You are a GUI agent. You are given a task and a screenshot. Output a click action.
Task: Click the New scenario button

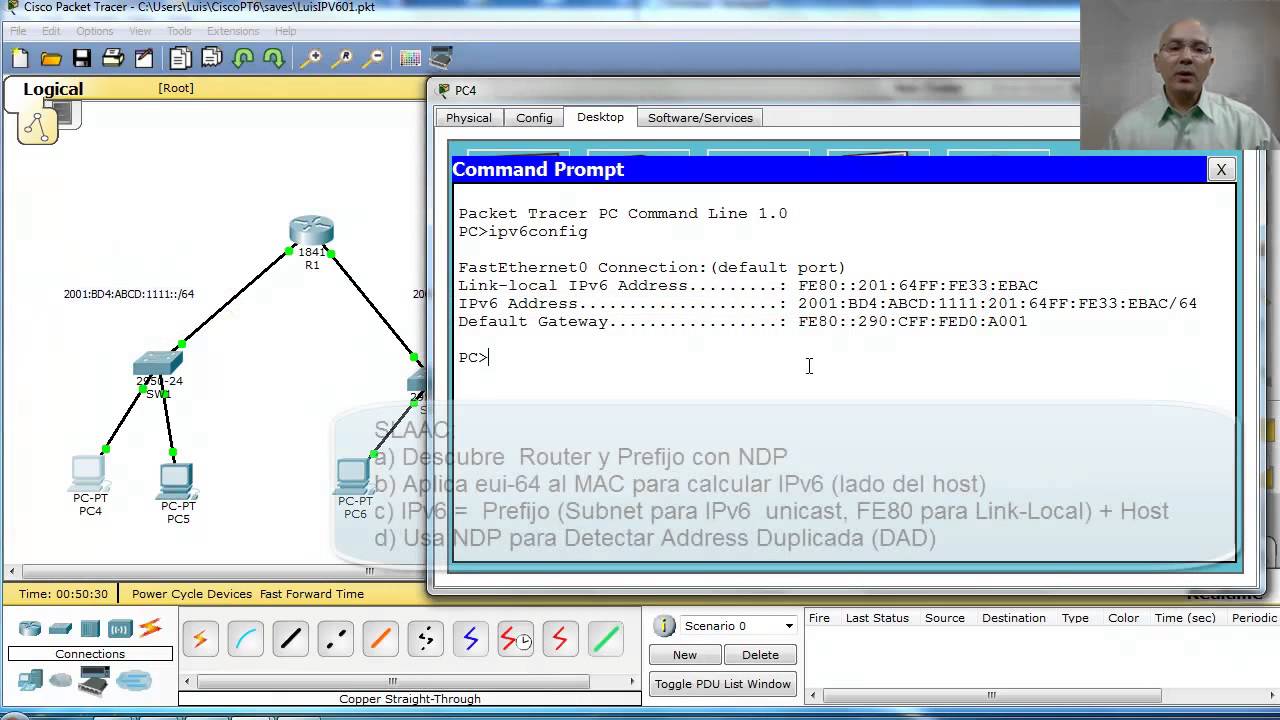click(x=685, y=655)
